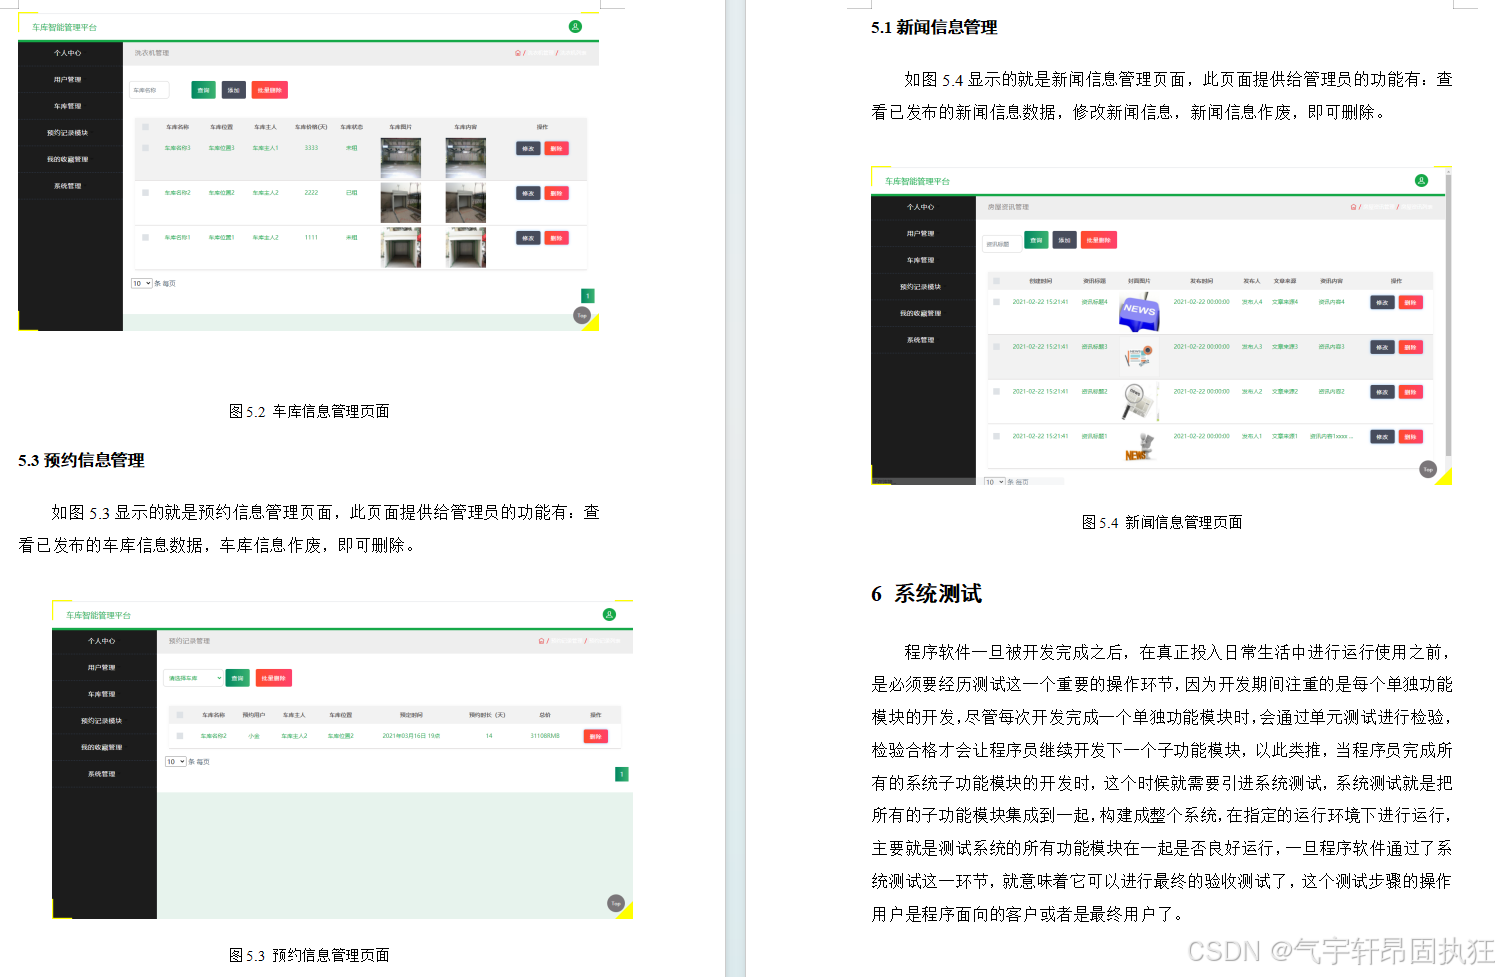Click green 查询 button in garage figure

point(203,90)
